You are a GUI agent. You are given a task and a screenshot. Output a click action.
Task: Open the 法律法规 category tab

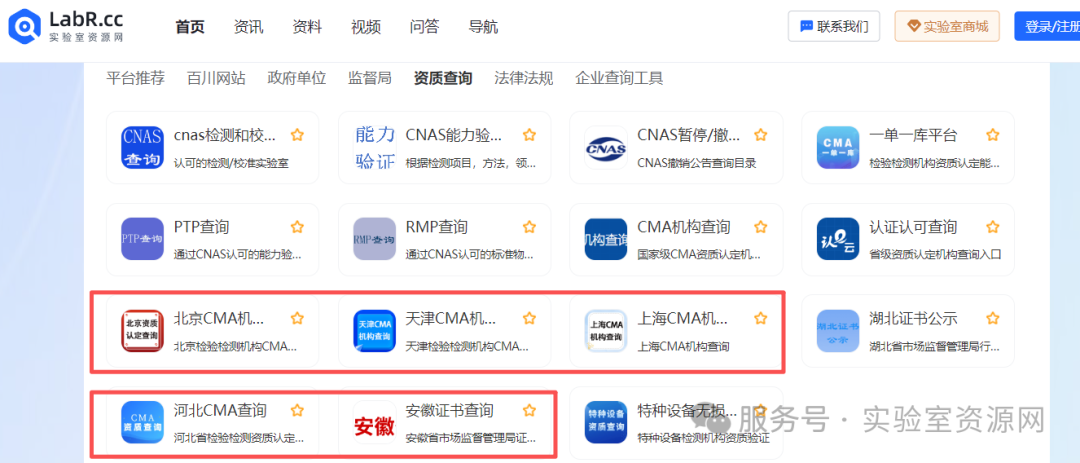click(x=523, y=78)
